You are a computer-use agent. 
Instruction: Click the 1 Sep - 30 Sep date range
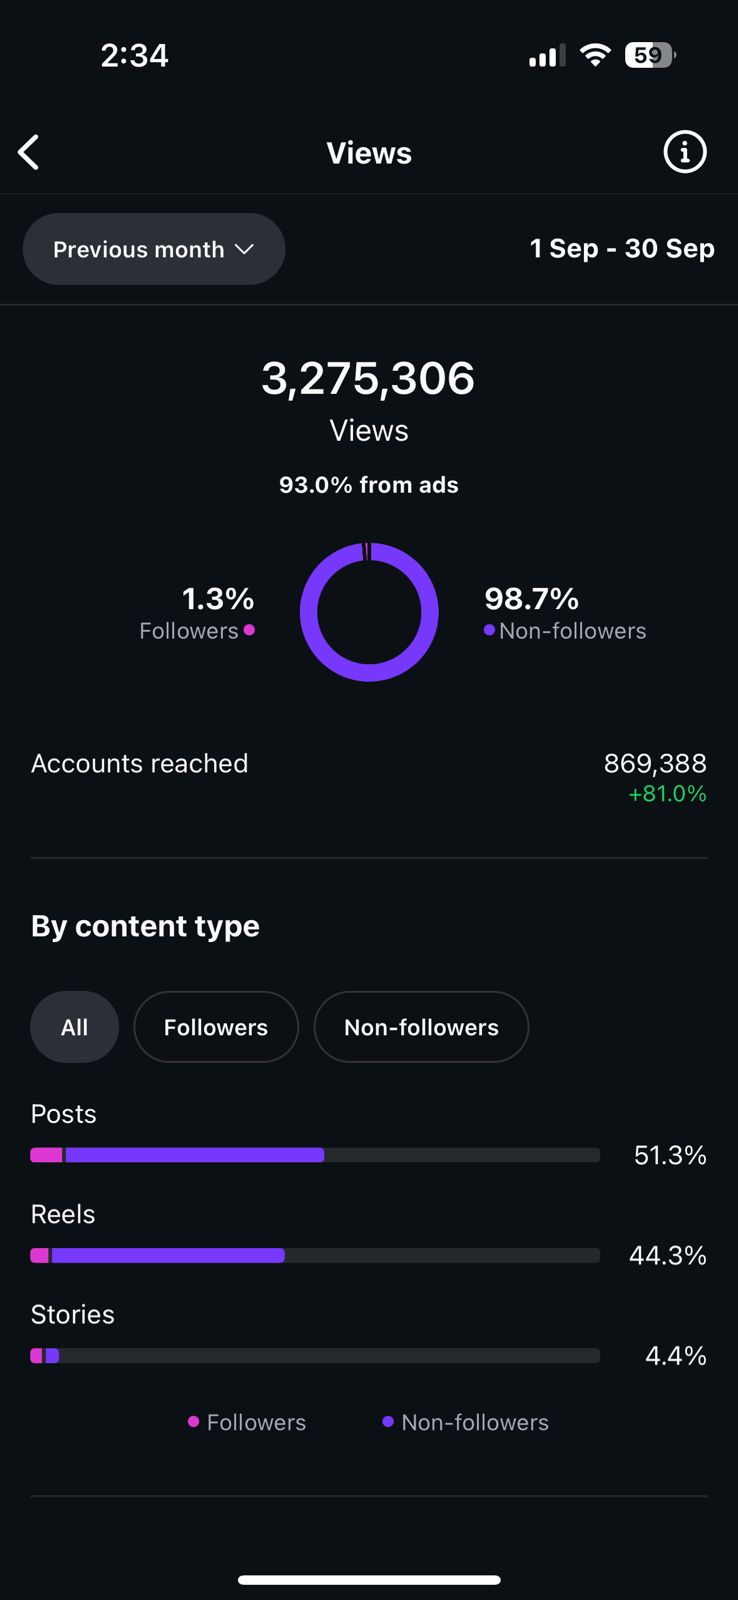pyautogui.click(x=622, y=249)
